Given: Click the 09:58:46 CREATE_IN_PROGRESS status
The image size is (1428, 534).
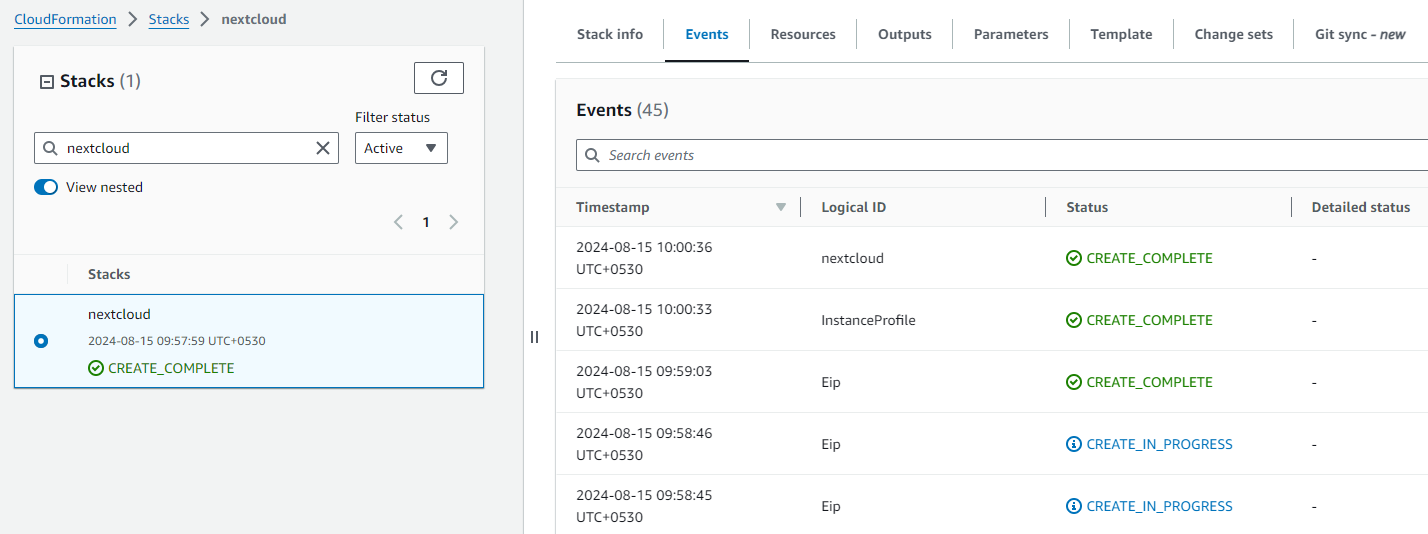Looking at the screenshot, I should 1159,444.
